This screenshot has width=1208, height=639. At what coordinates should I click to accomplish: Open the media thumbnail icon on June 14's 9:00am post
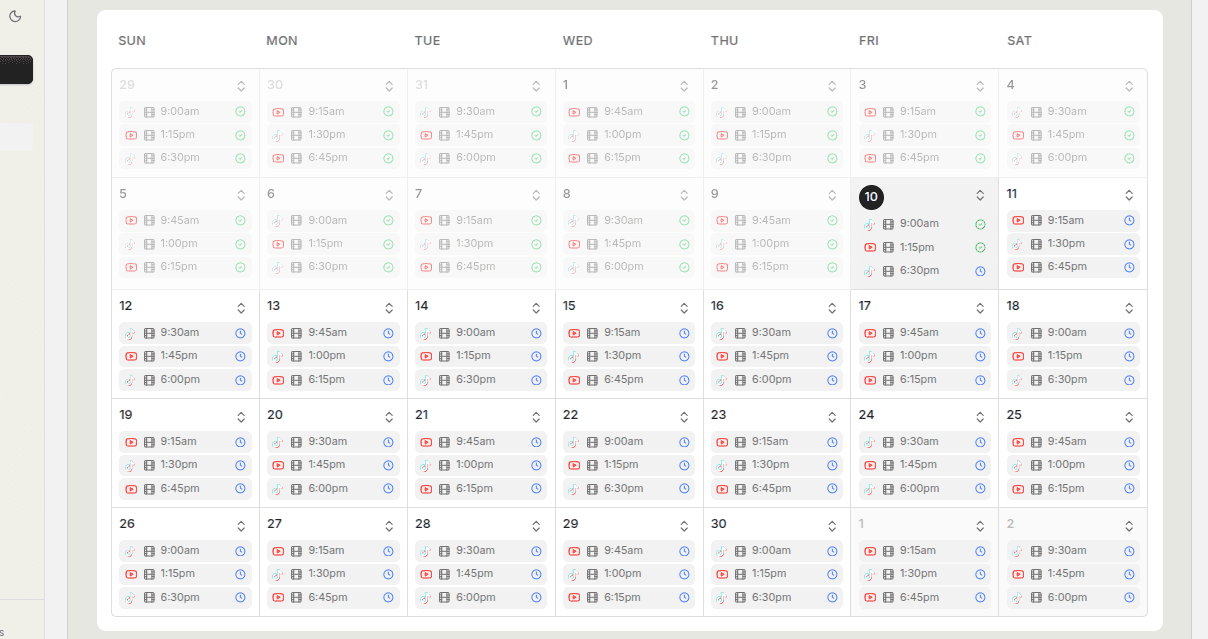coord(443,333)
